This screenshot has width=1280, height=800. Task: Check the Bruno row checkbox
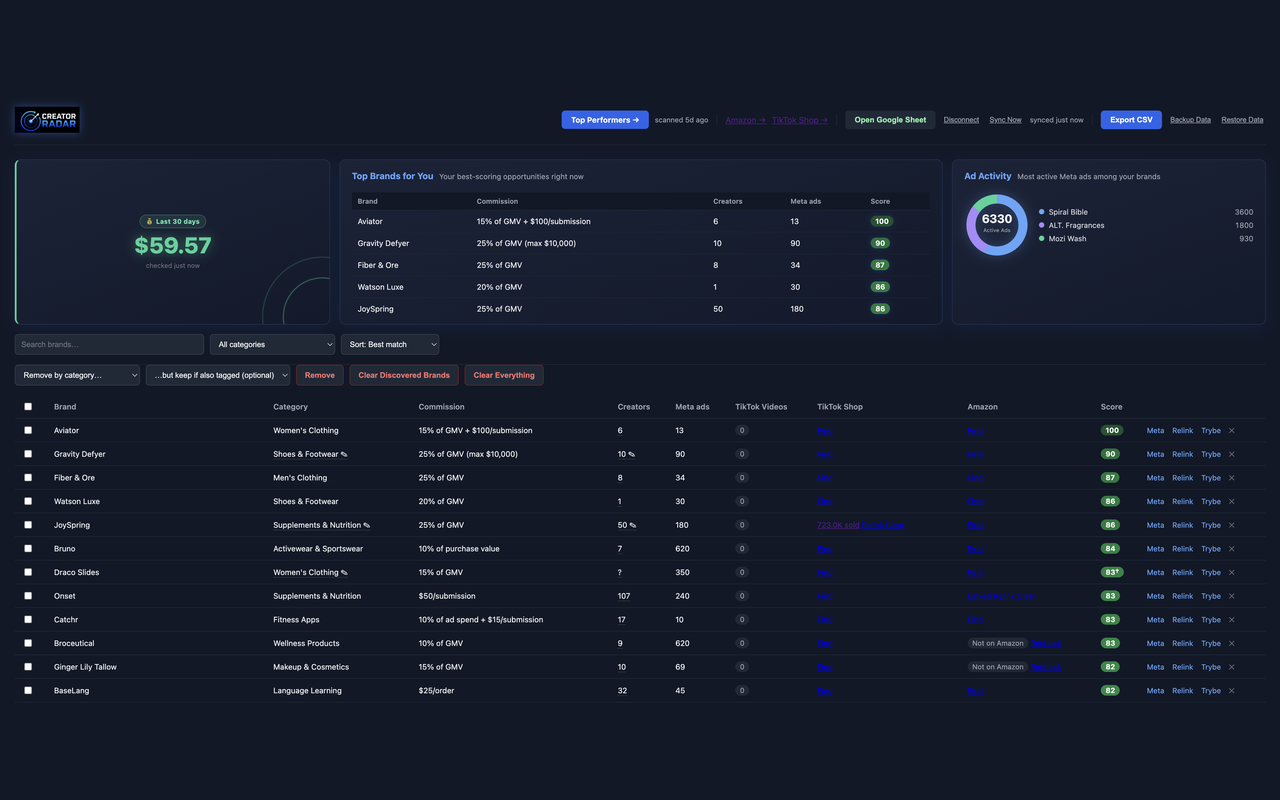(x=28, y=549)
